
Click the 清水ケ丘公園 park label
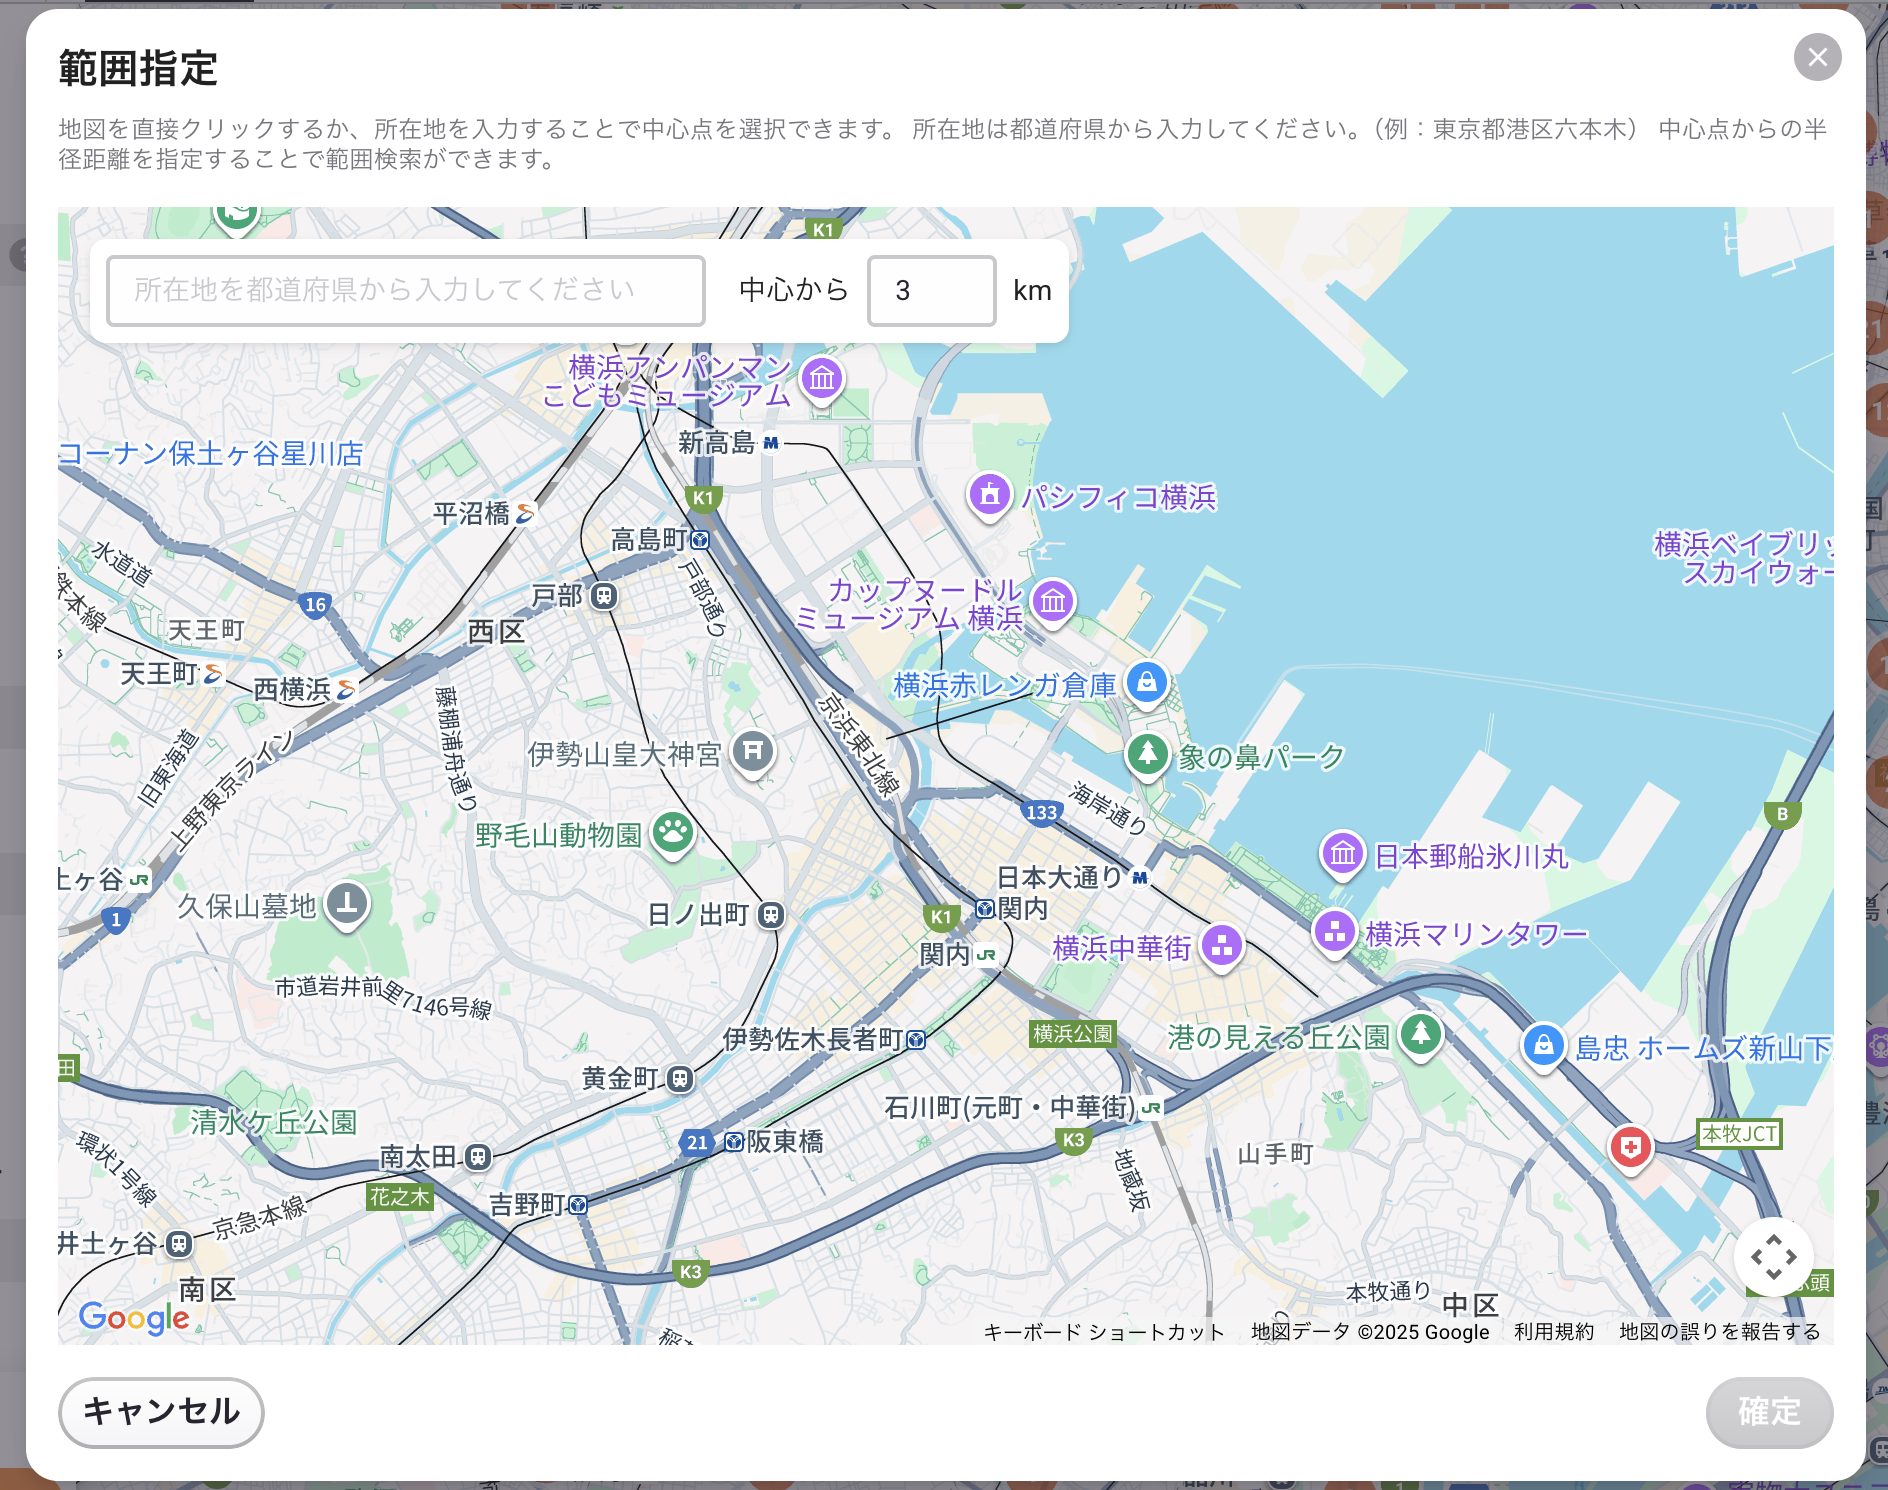[274, 1122]
